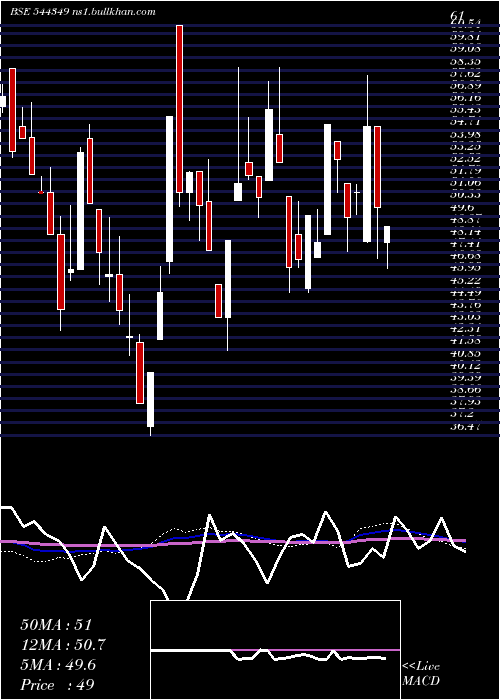Screen dimensions: 500x700
Task: Select the 50MA : 51 readout
Action: [x=56, y=625]
